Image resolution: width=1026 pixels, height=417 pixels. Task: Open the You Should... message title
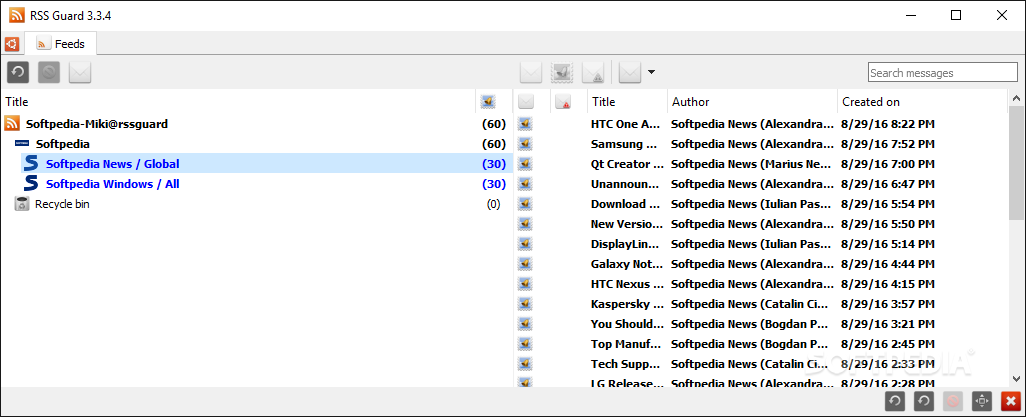coord(627,324)
